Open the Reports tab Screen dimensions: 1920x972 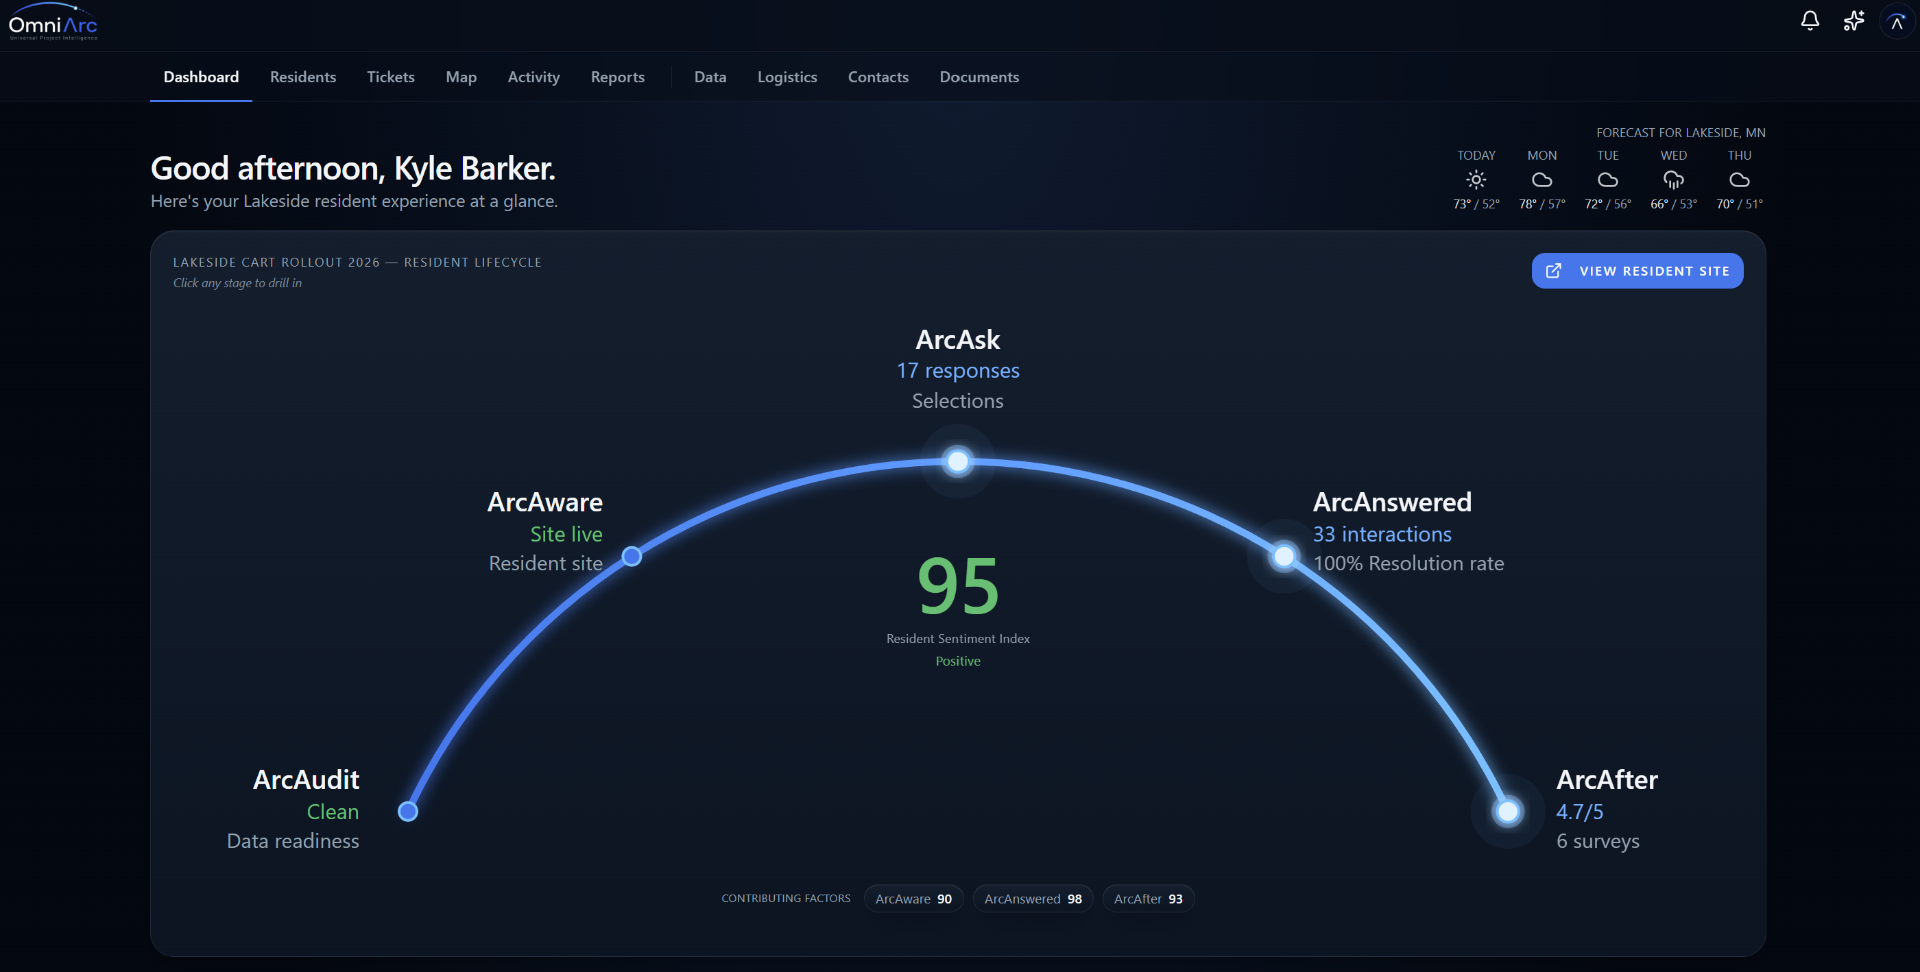click(618, 77)
